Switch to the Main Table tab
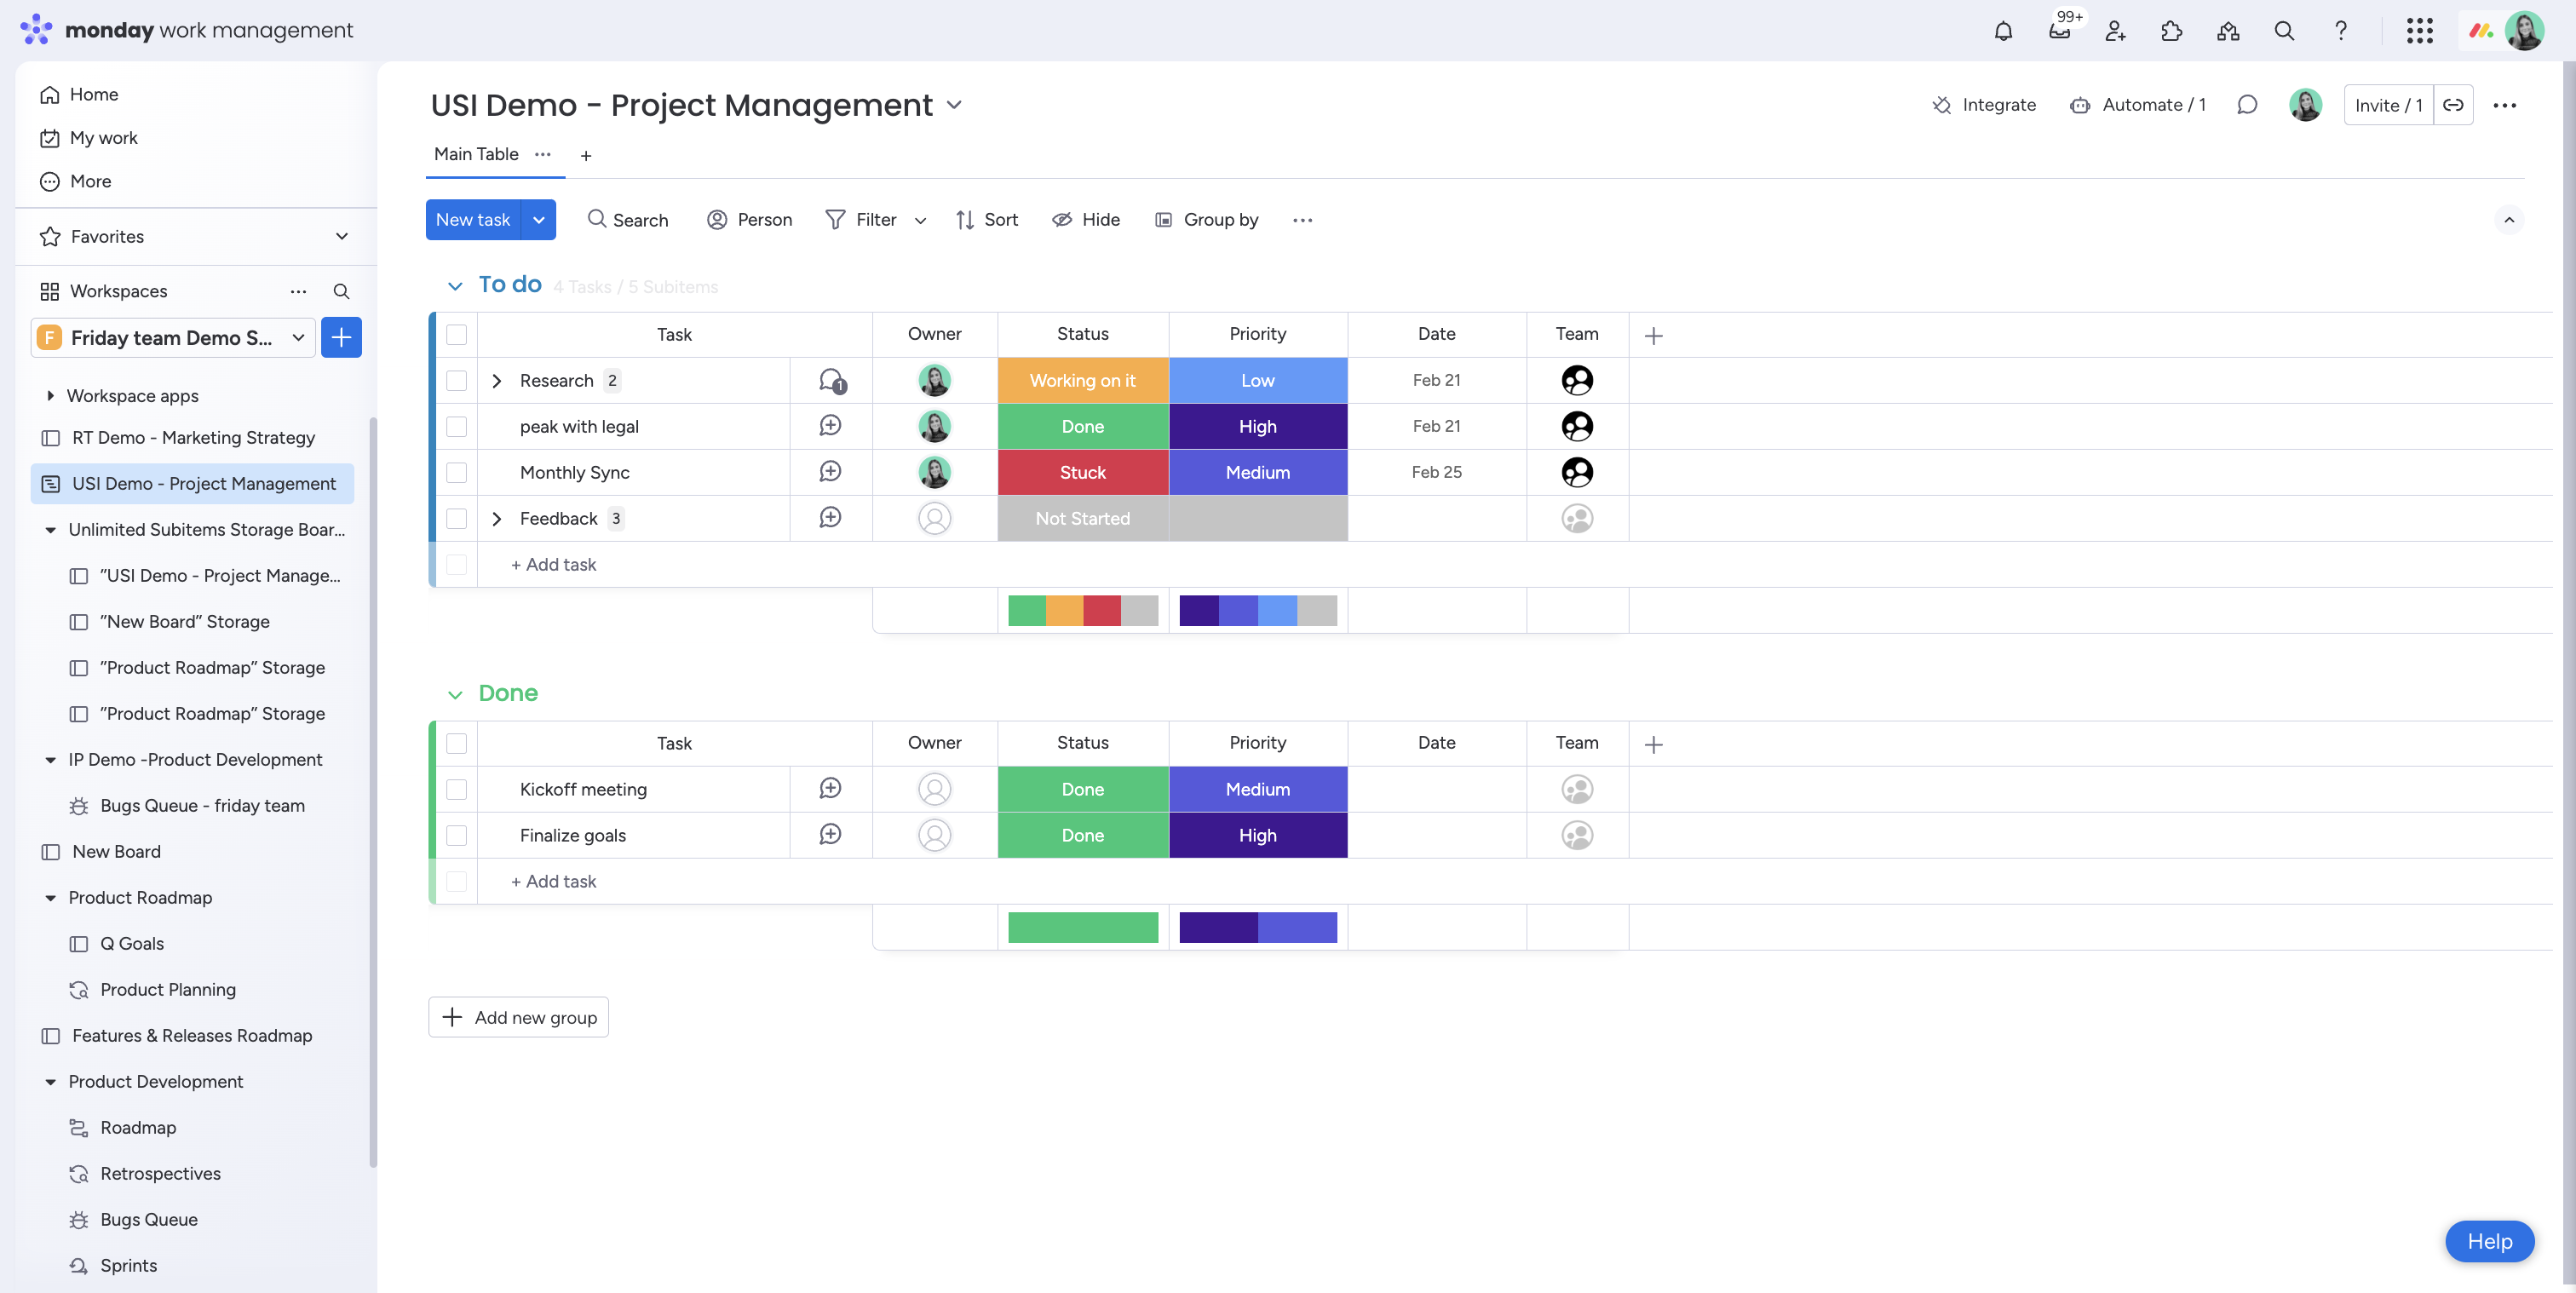The height and width of the screenshot is (1293, 2576). (x=476, y=154)
